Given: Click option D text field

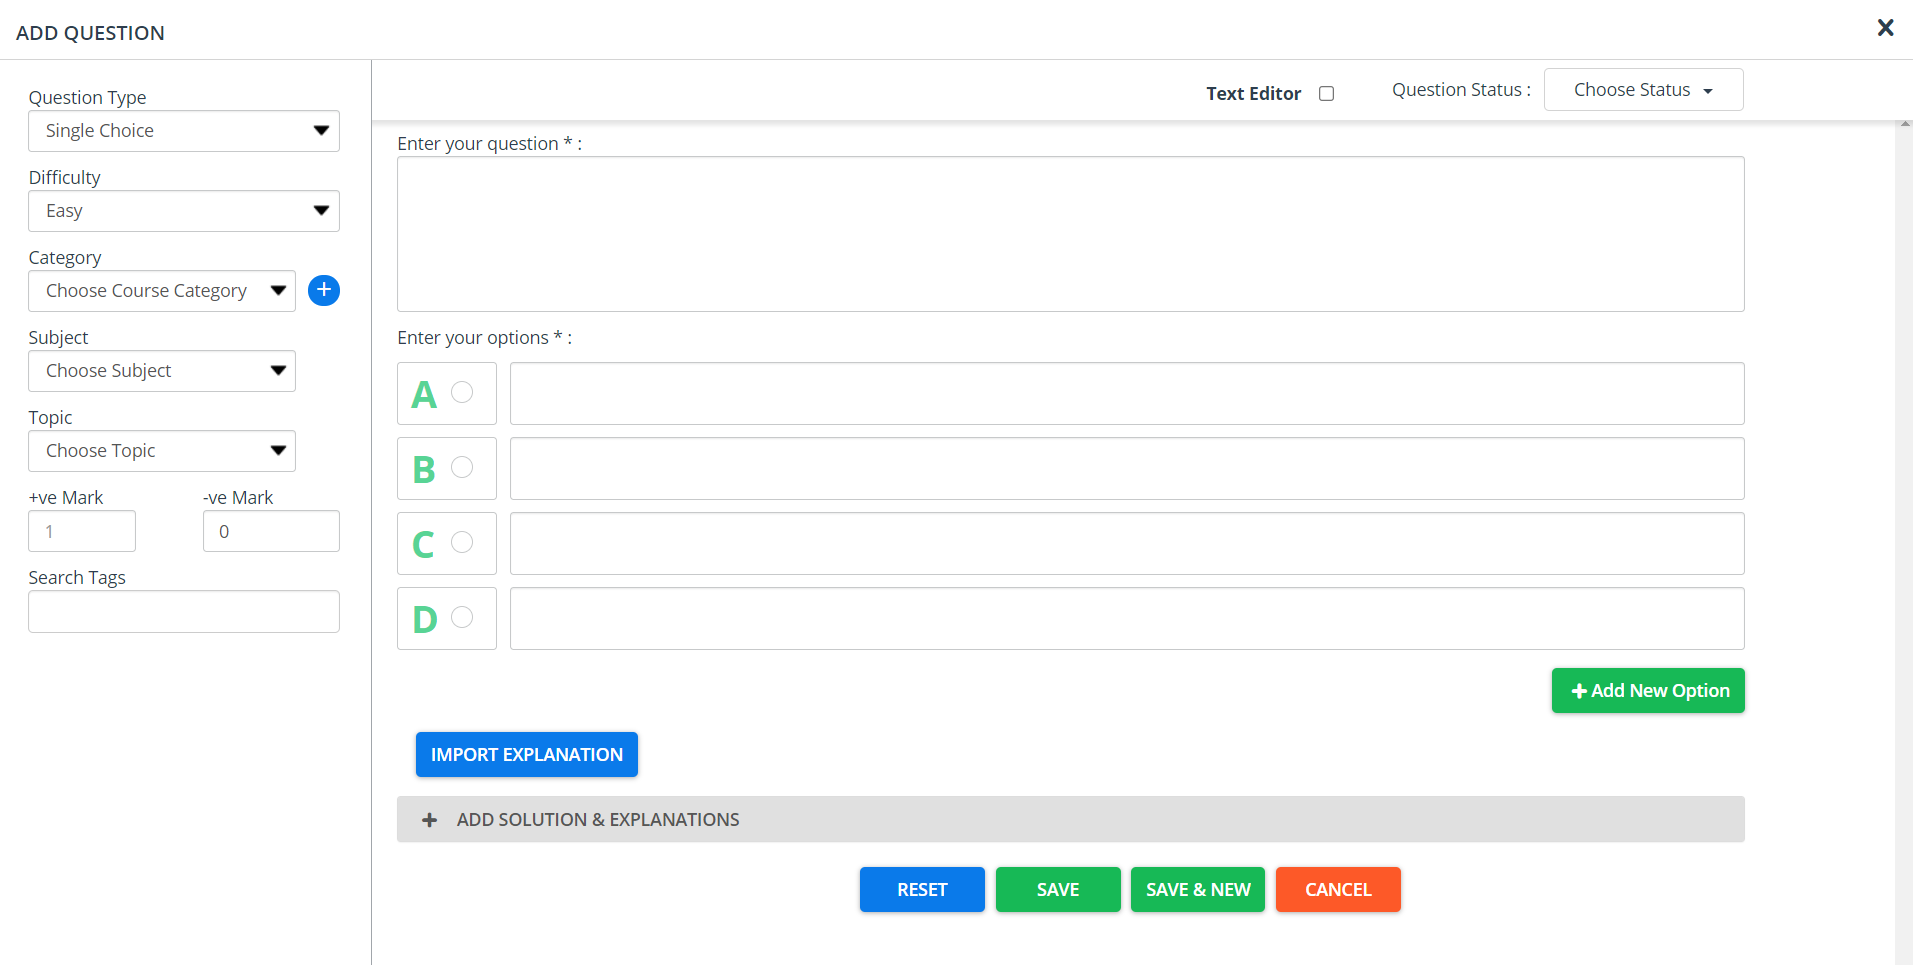Looking at the screenshot, I should tap(1127, 618).
